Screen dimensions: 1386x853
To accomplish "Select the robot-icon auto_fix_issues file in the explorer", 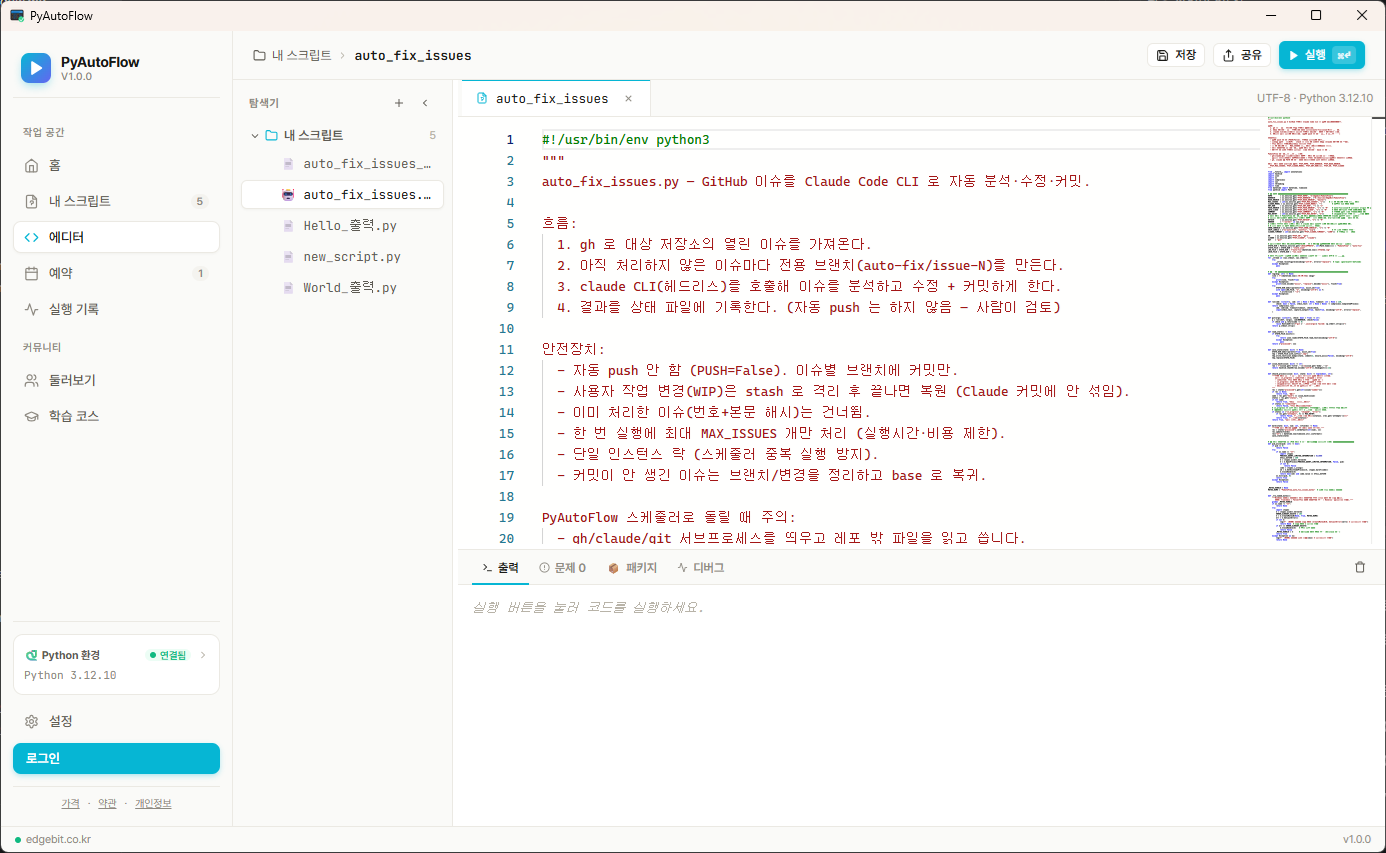I will tap(342, 195).
